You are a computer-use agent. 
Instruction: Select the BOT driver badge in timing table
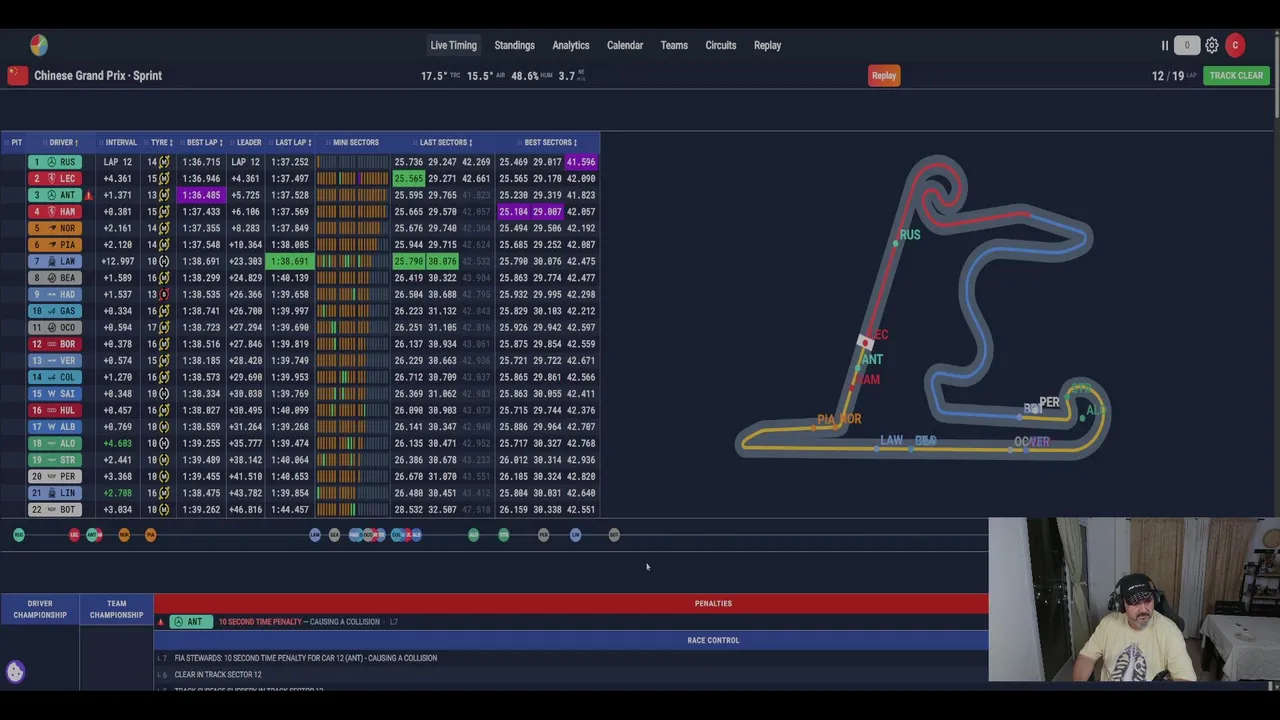54,509
